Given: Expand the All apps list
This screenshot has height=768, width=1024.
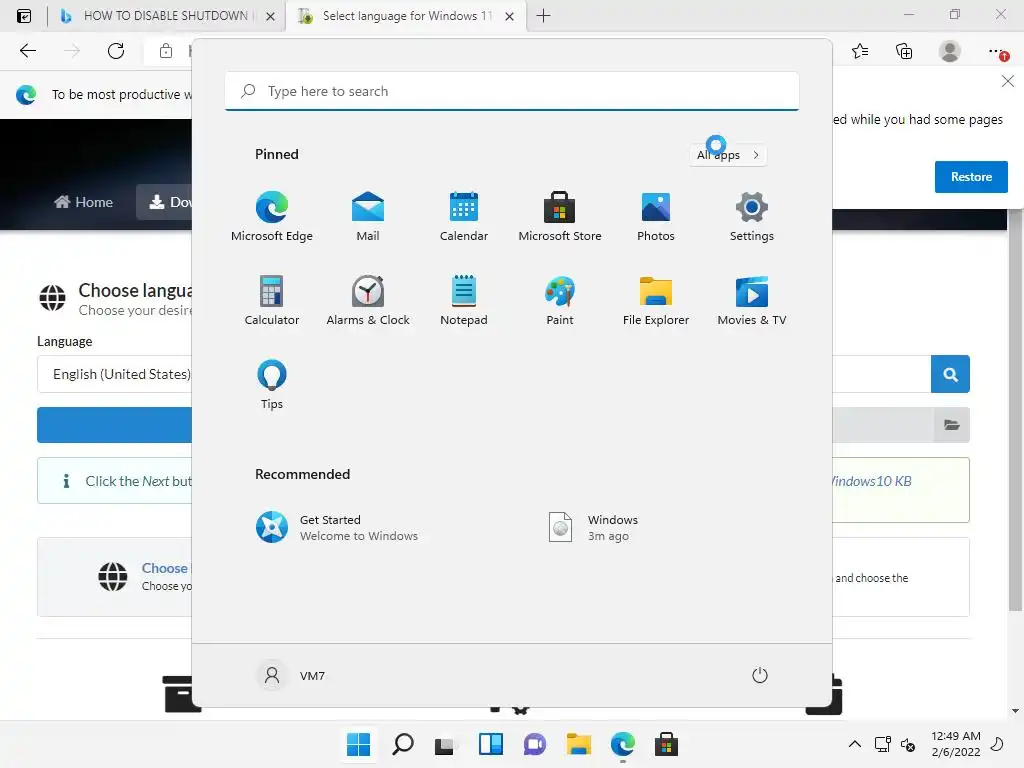Looking at the screenshot, I should (728, 155).
